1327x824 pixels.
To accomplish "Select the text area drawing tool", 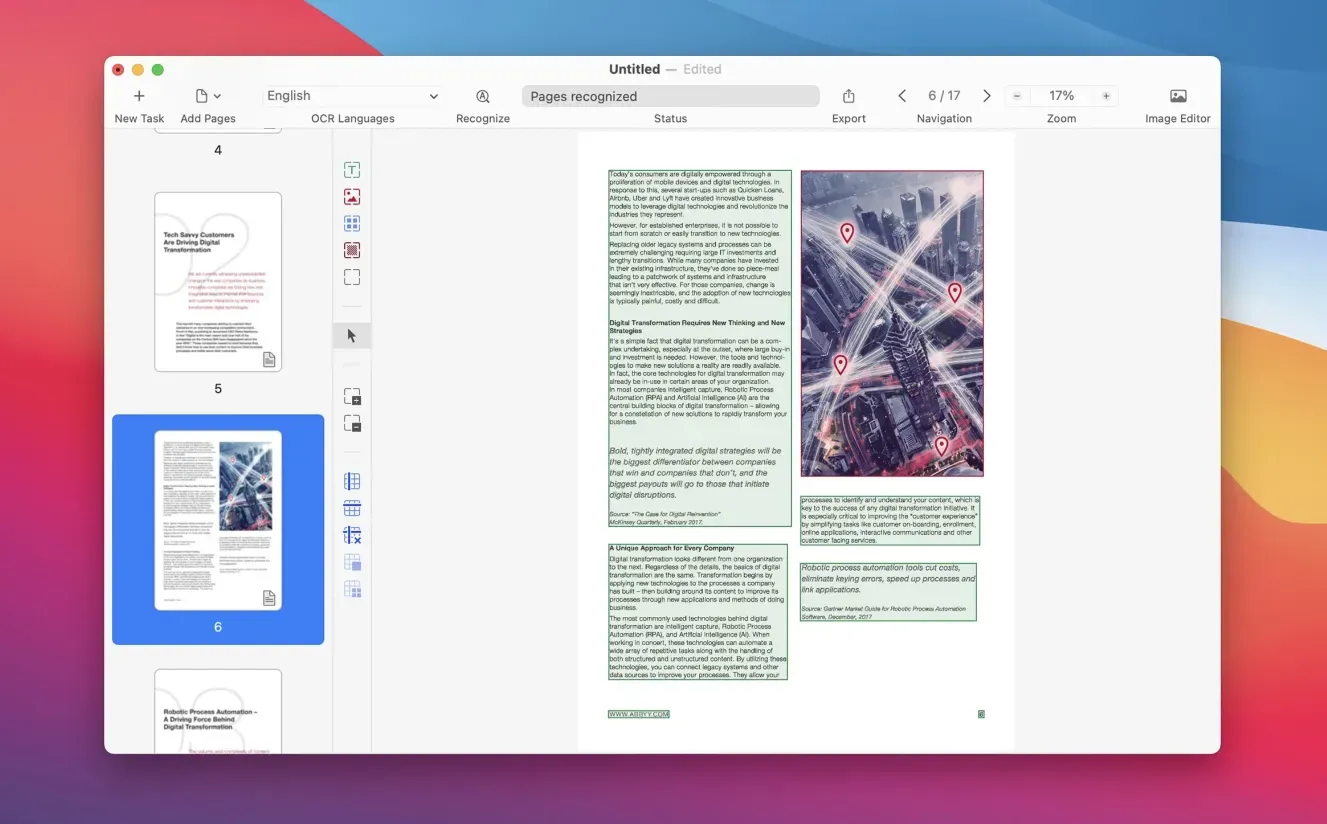I will pos(352,170).
